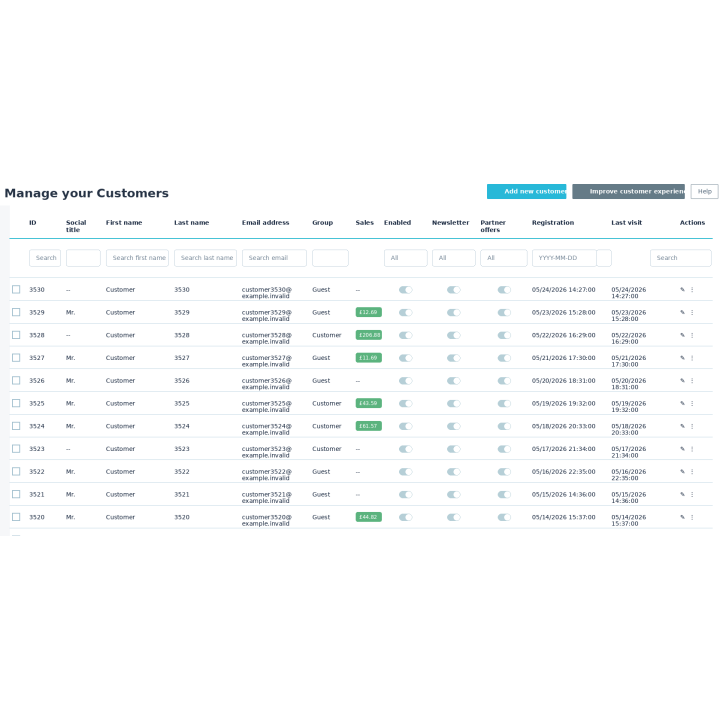Click the £206.88 sales badge
The height and width of the screenshot is (720, 720).
point(369,335)
